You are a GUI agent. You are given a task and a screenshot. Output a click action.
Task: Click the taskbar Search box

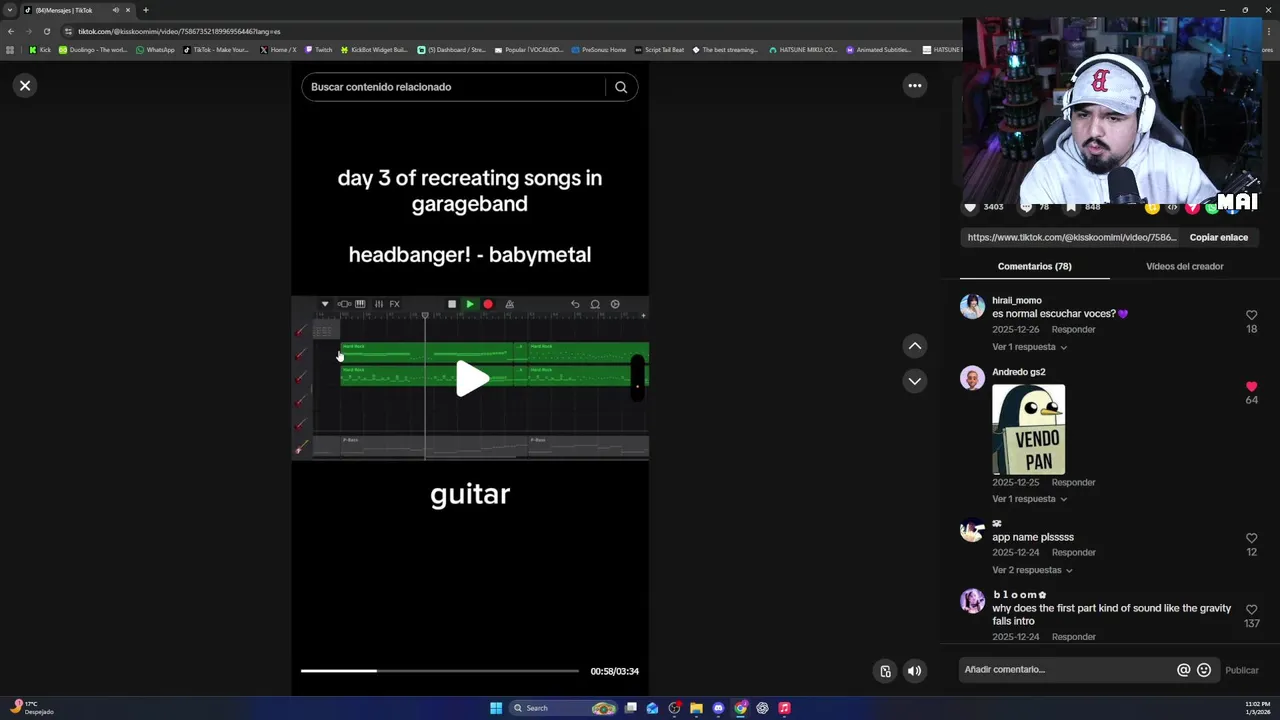(565, 708)
